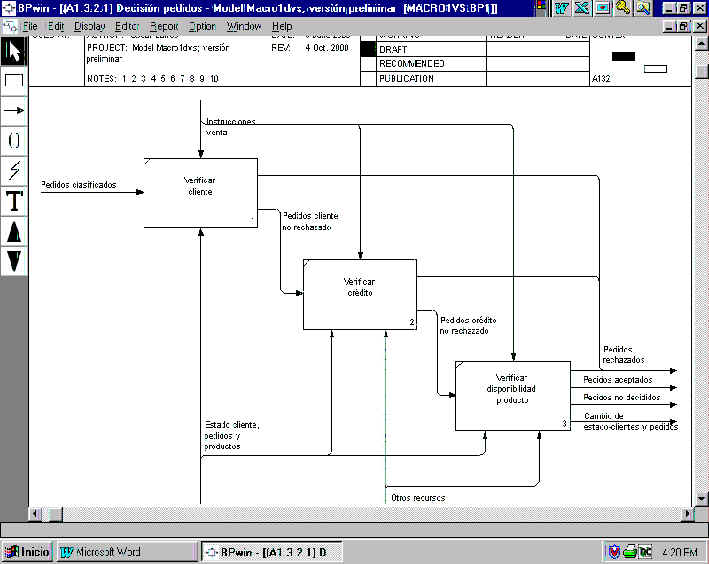Open the Display menu
The height and width of the screenshot is (564, 709).
[x=90, y=26]
